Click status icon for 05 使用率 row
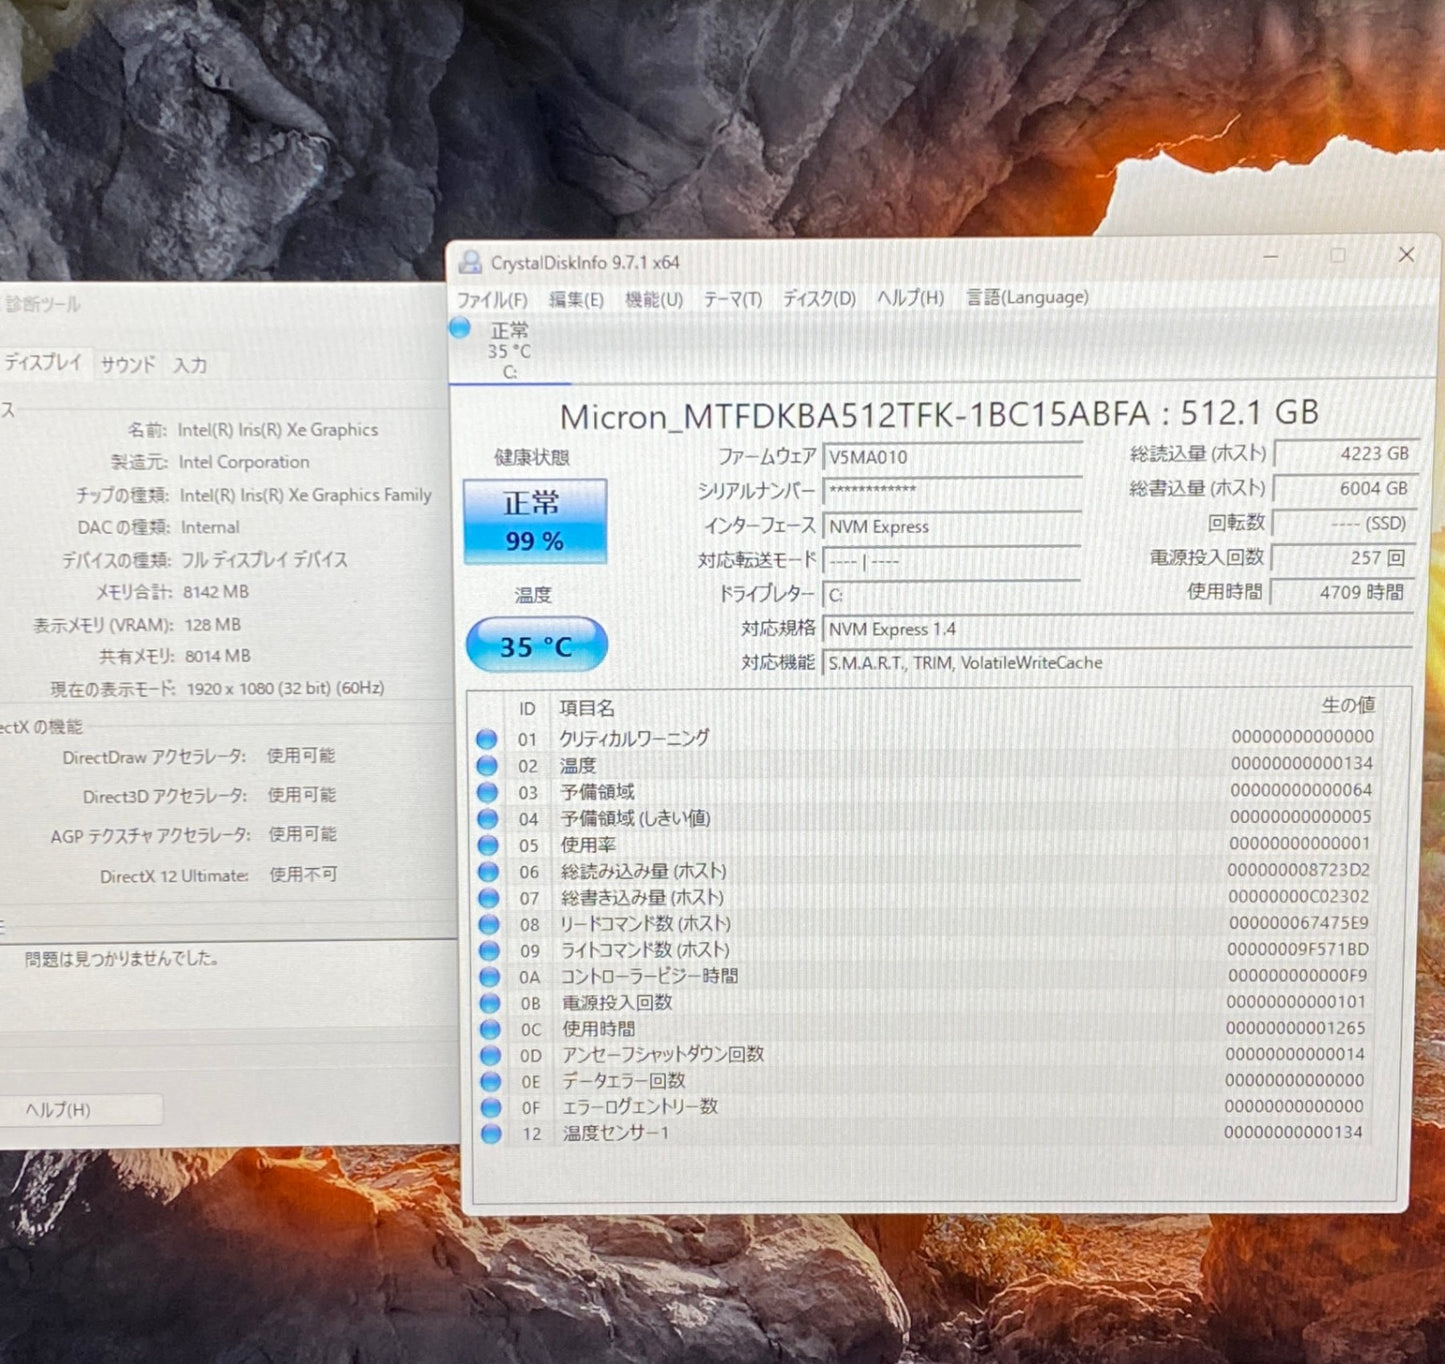This screenshot has width=1445, height=1364. click(488, 845)
